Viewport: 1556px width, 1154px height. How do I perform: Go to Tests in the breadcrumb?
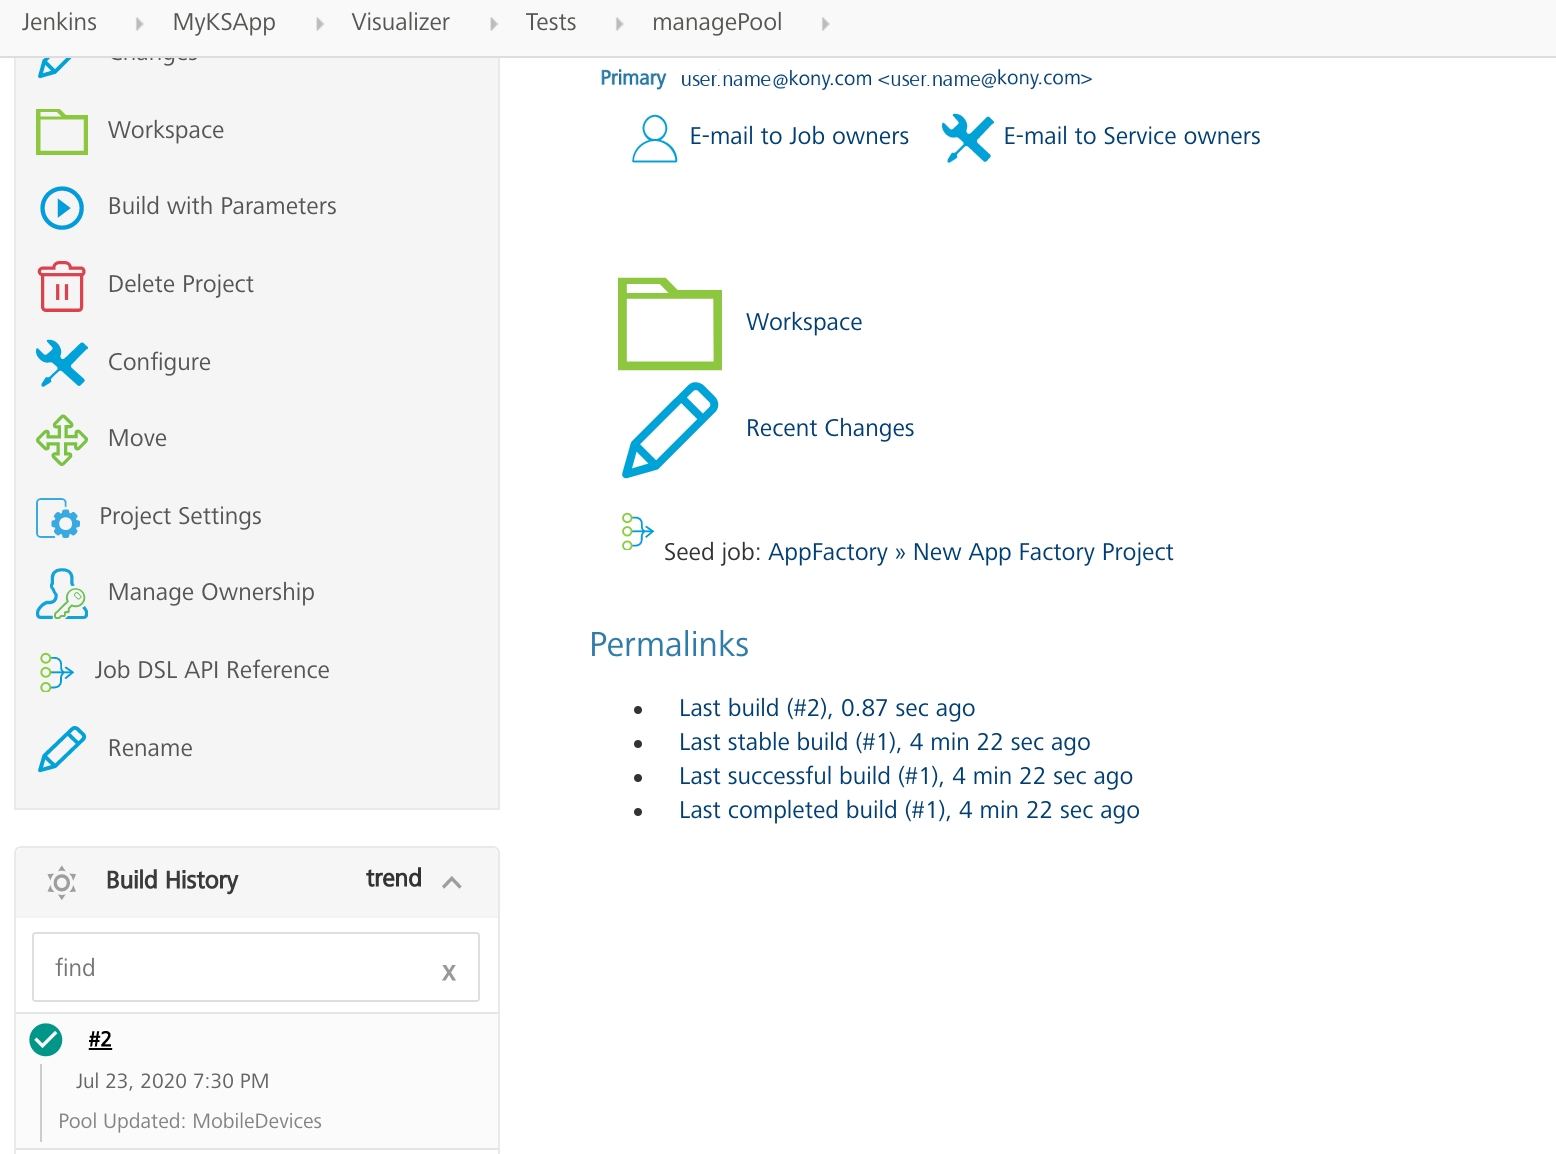tap(551, 22)
